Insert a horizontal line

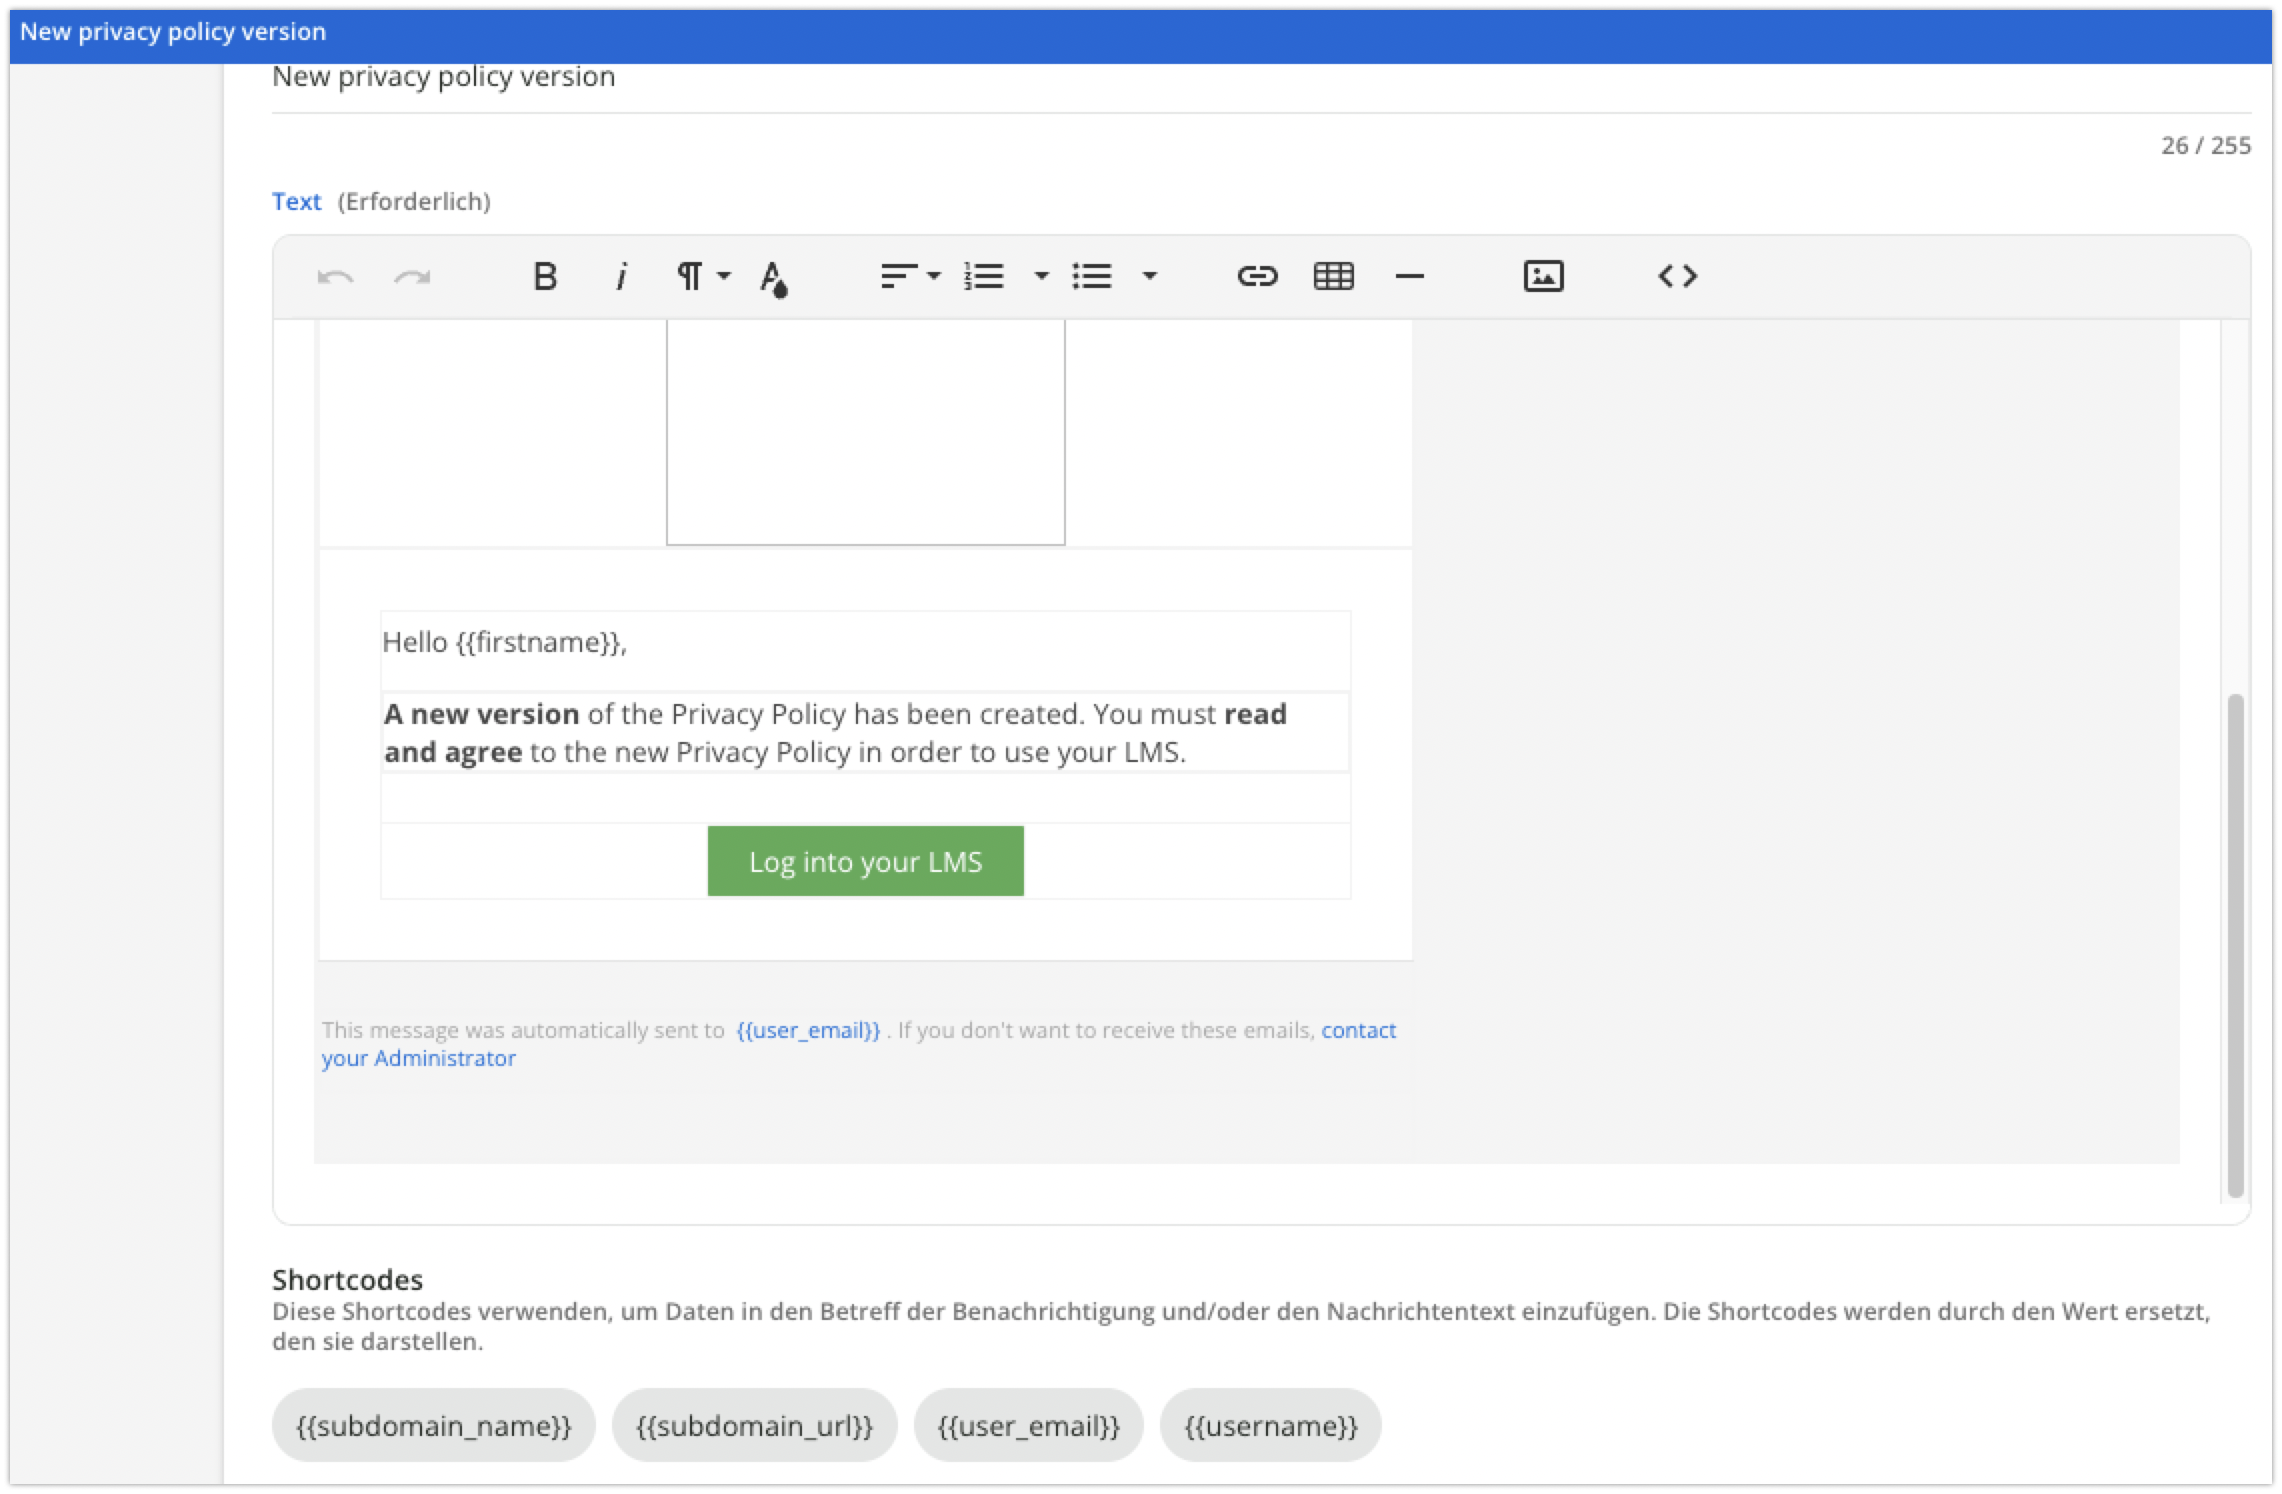[1409, 276]
